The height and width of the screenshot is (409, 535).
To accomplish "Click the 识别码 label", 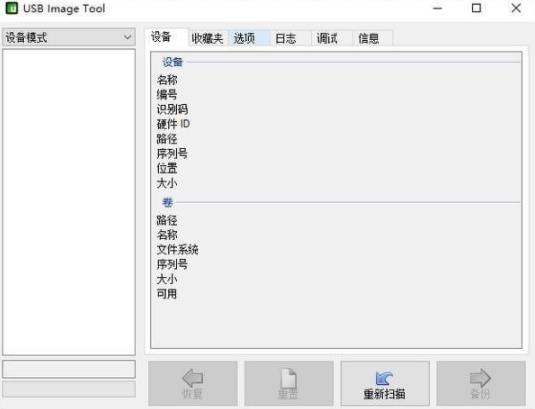I will (172, 109).
